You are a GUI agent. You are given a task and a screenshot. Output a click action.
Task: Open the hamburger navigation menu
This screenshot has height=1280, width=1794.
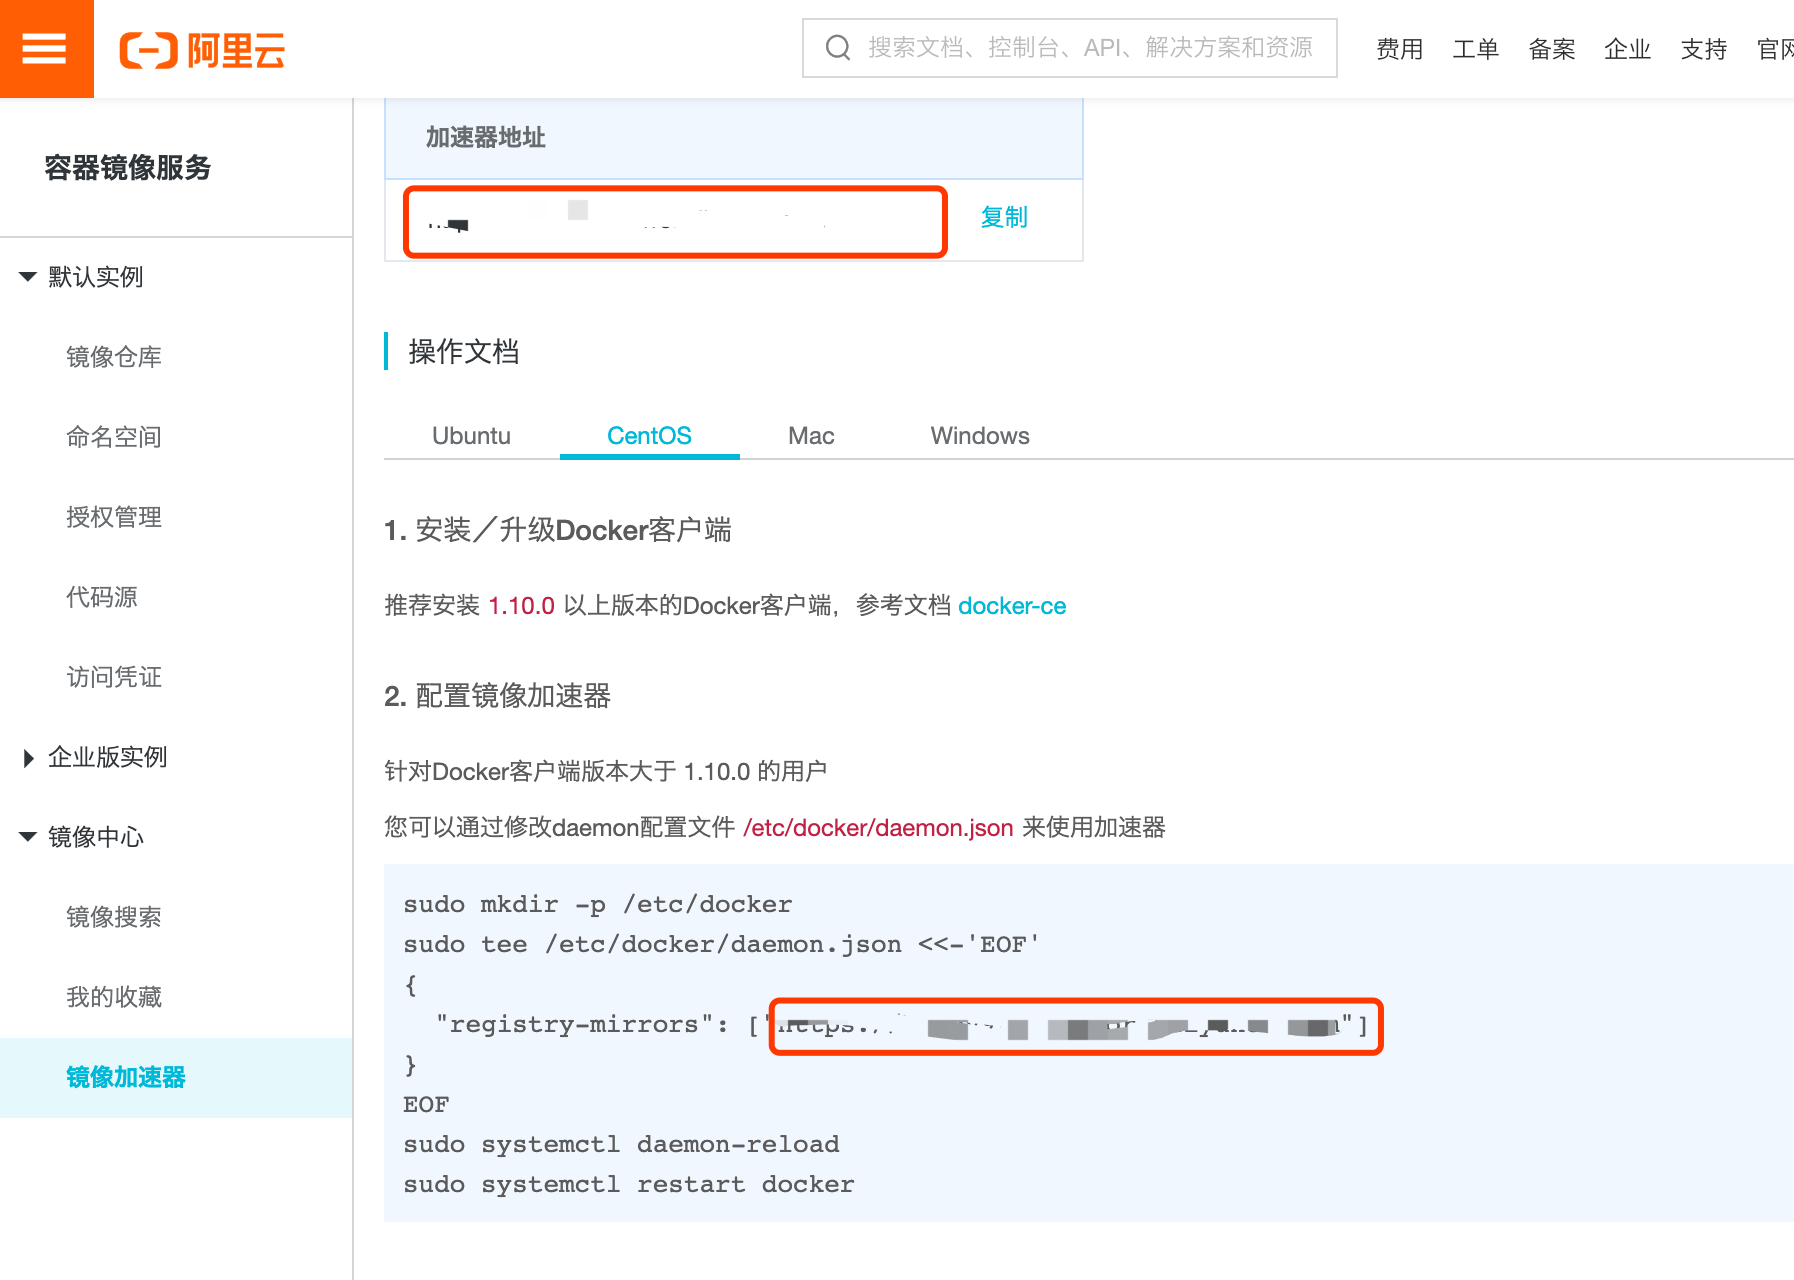coord(46,48)
